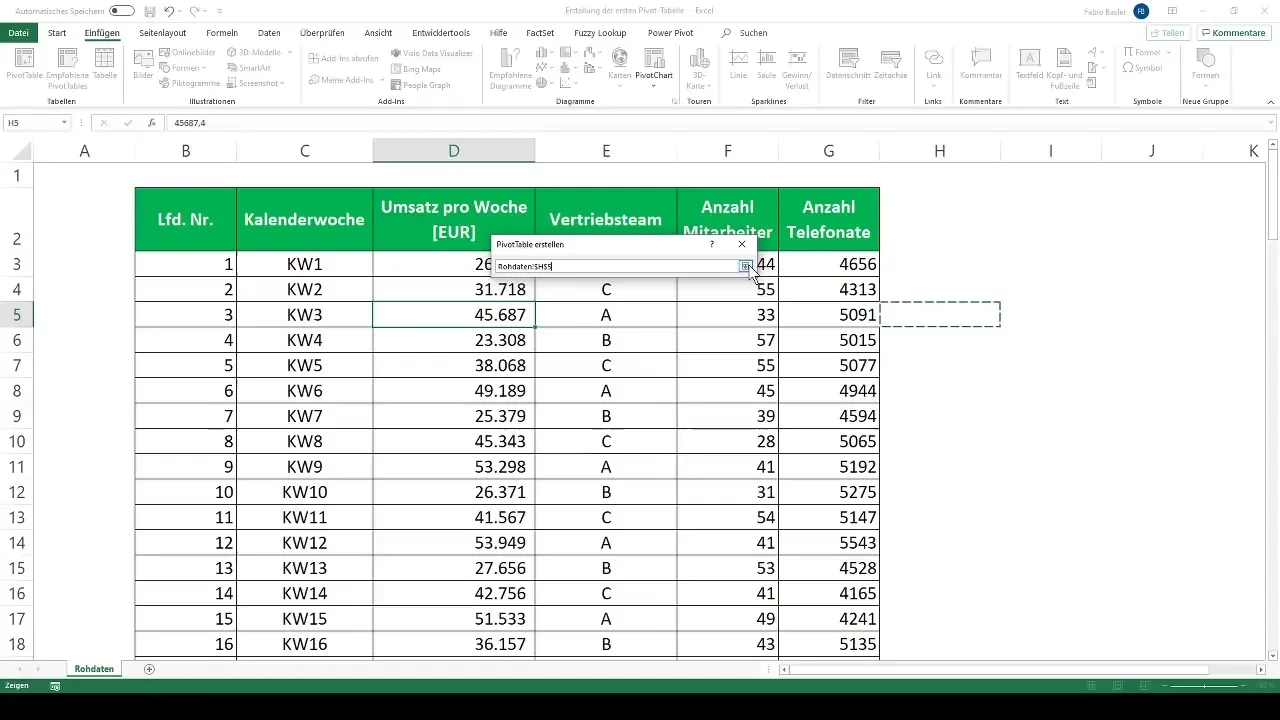Screen dimensions: 1280x720
Task: Select the Rohdaten sheet tab
Action: point(95,669)
